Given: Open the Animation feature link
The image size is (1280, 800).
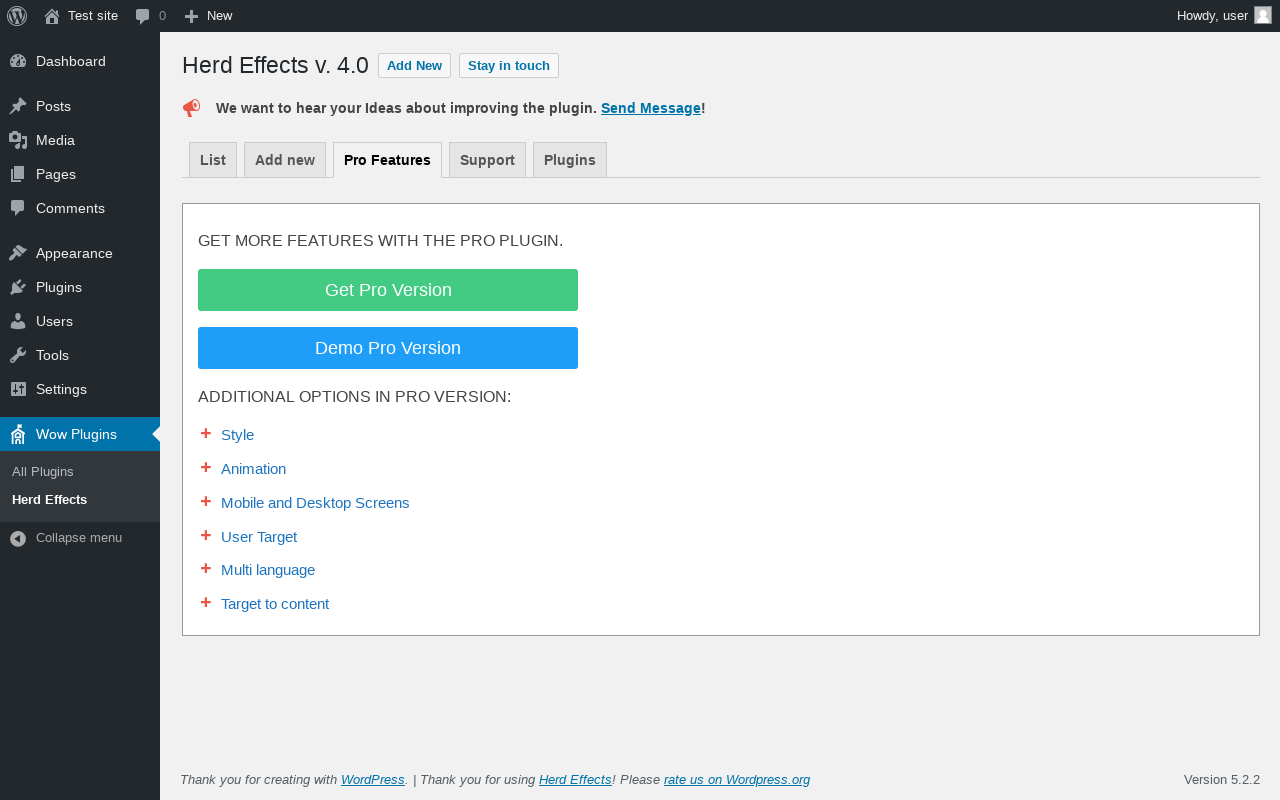Looking at the screenshot, I should pos(254,469).
